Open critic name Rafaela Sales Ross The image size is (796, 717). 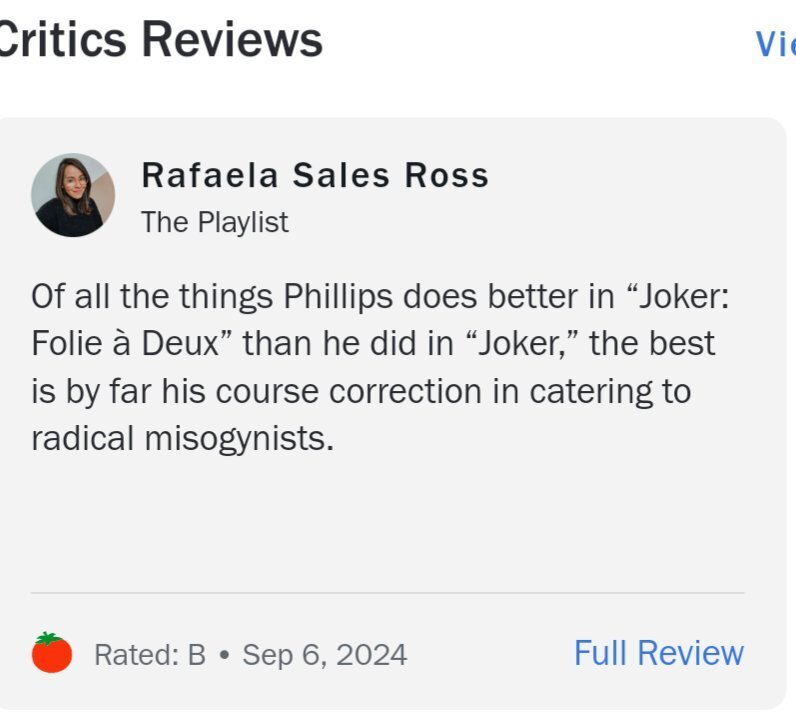pyautogui.click(x=315, y=175)
